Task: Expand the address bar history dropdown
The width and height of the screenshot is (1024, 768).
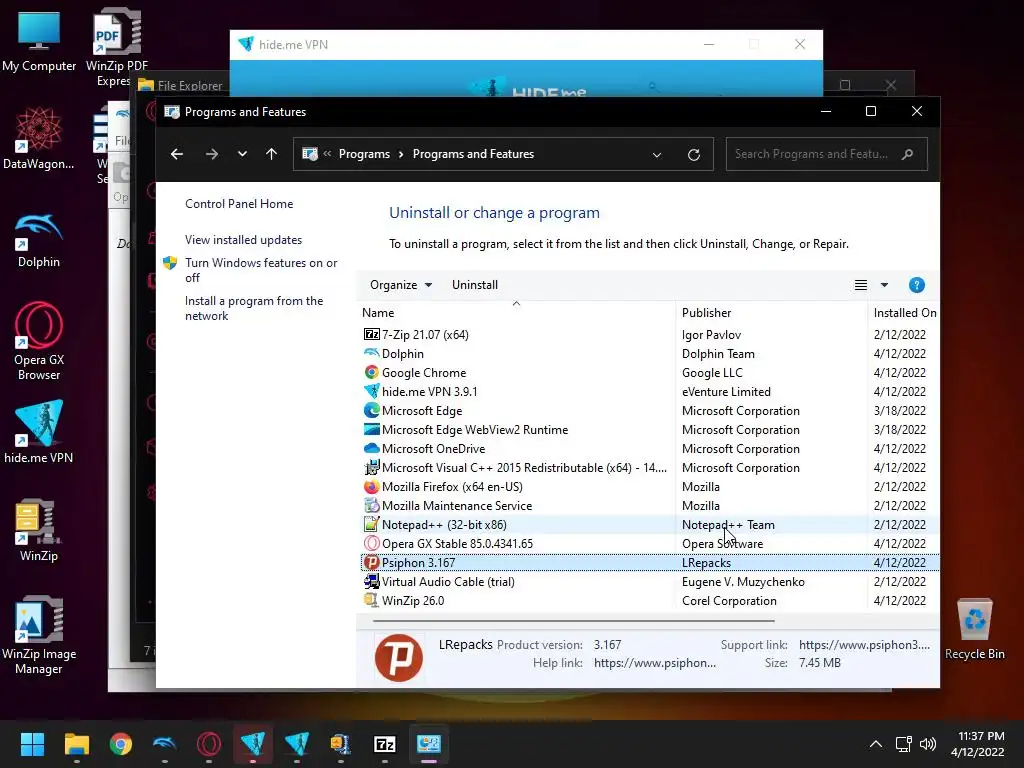Action: (657, 155)
